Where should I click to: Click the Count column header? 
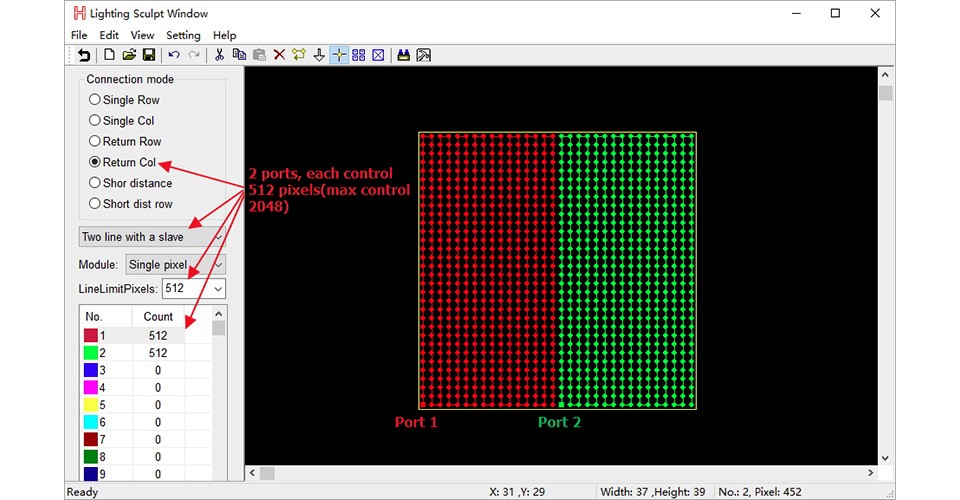(x=158, y=316)
